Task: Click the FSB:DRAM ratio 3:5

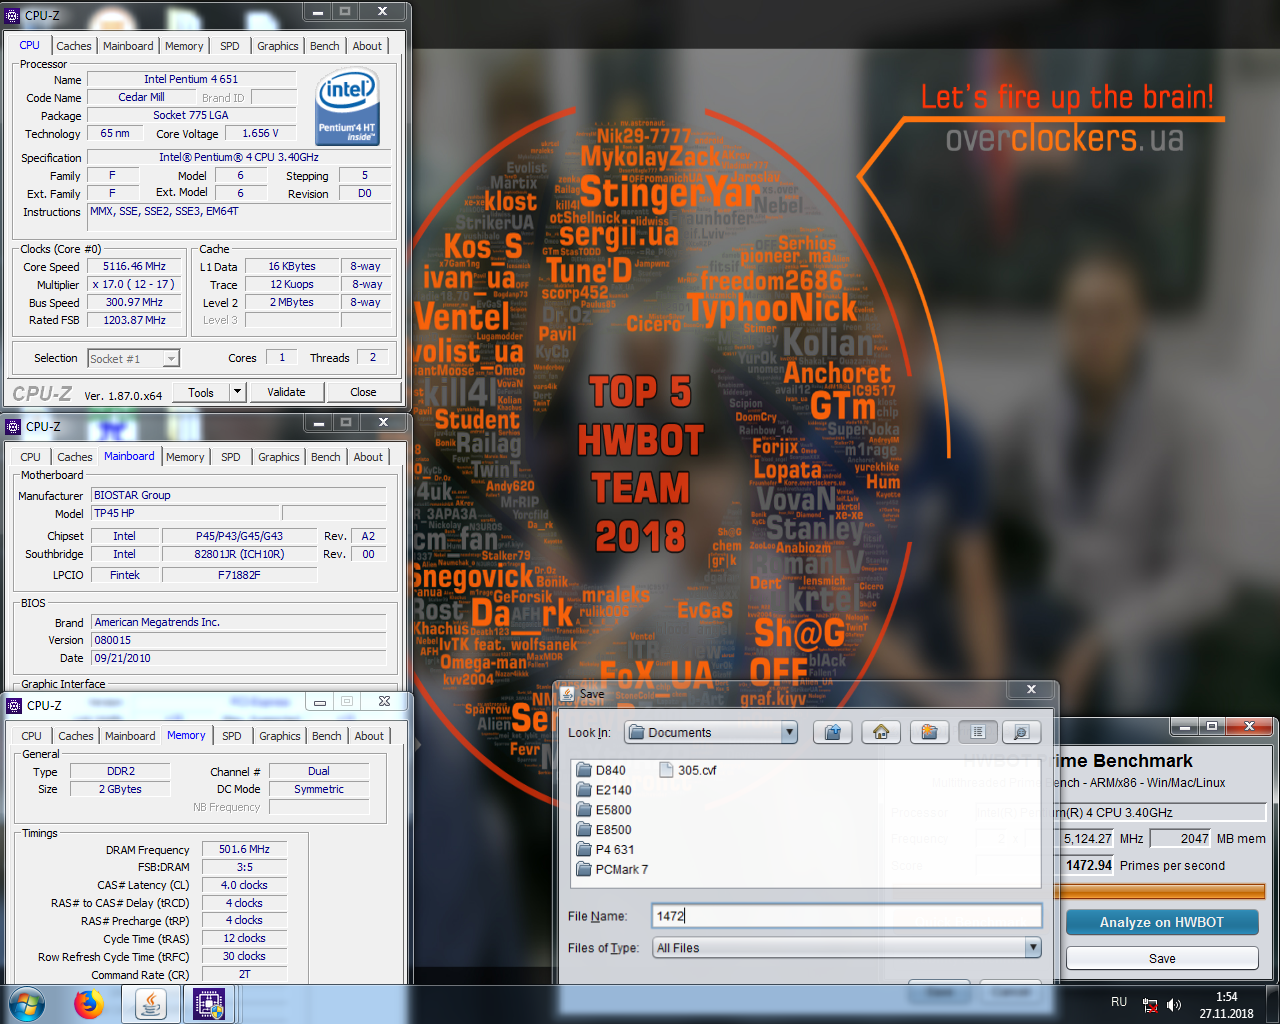Action: 244,867
